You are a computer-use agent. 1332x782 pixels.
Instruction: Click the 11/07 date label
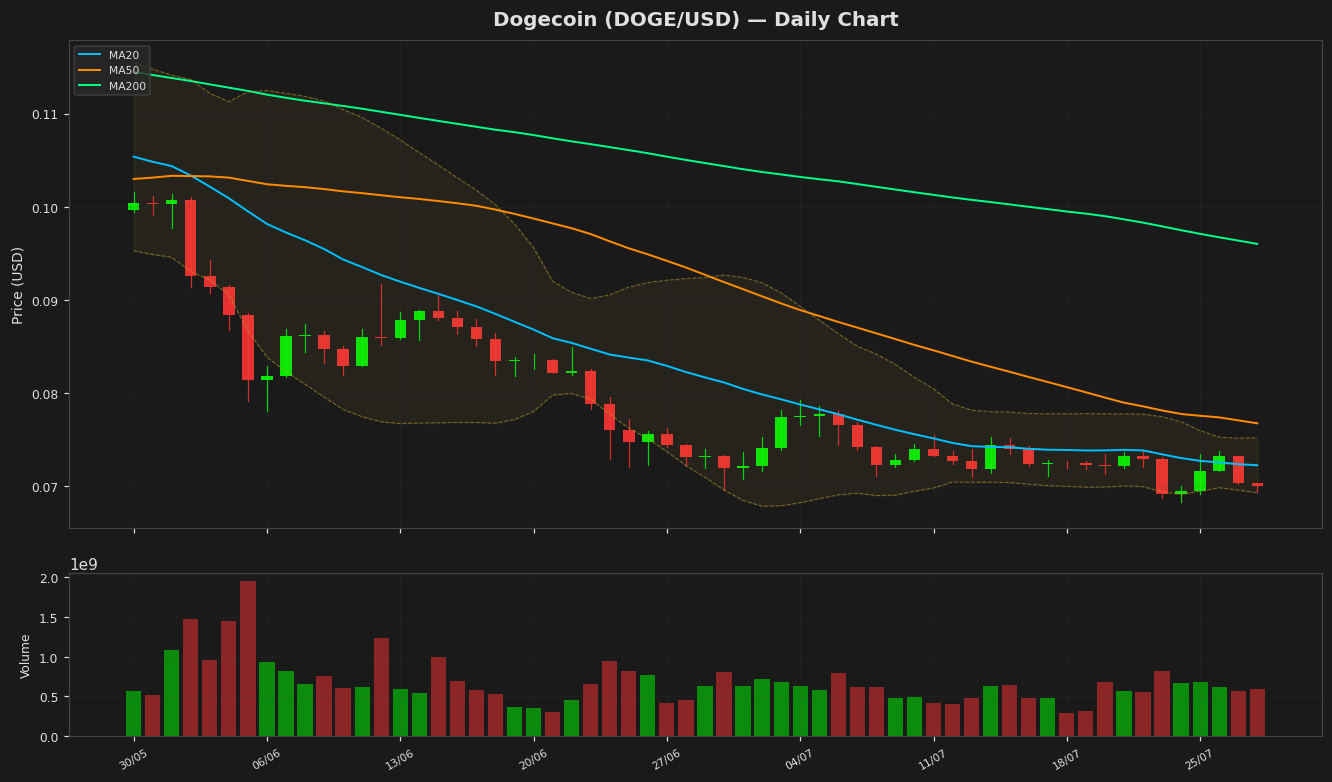(933, 760)
